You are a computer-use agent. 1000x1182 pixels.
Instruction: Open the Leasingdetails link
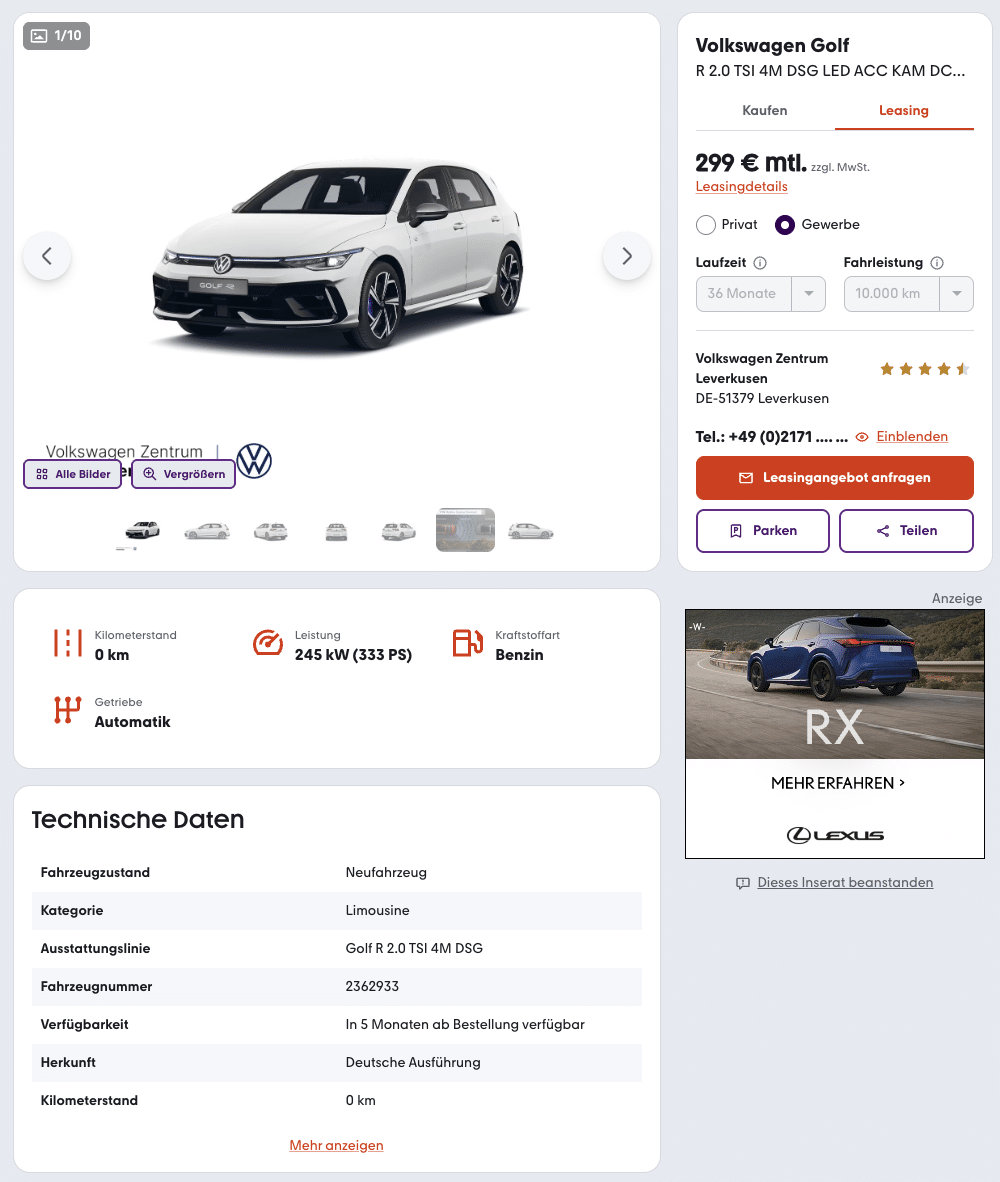click(x=741, y=186)
